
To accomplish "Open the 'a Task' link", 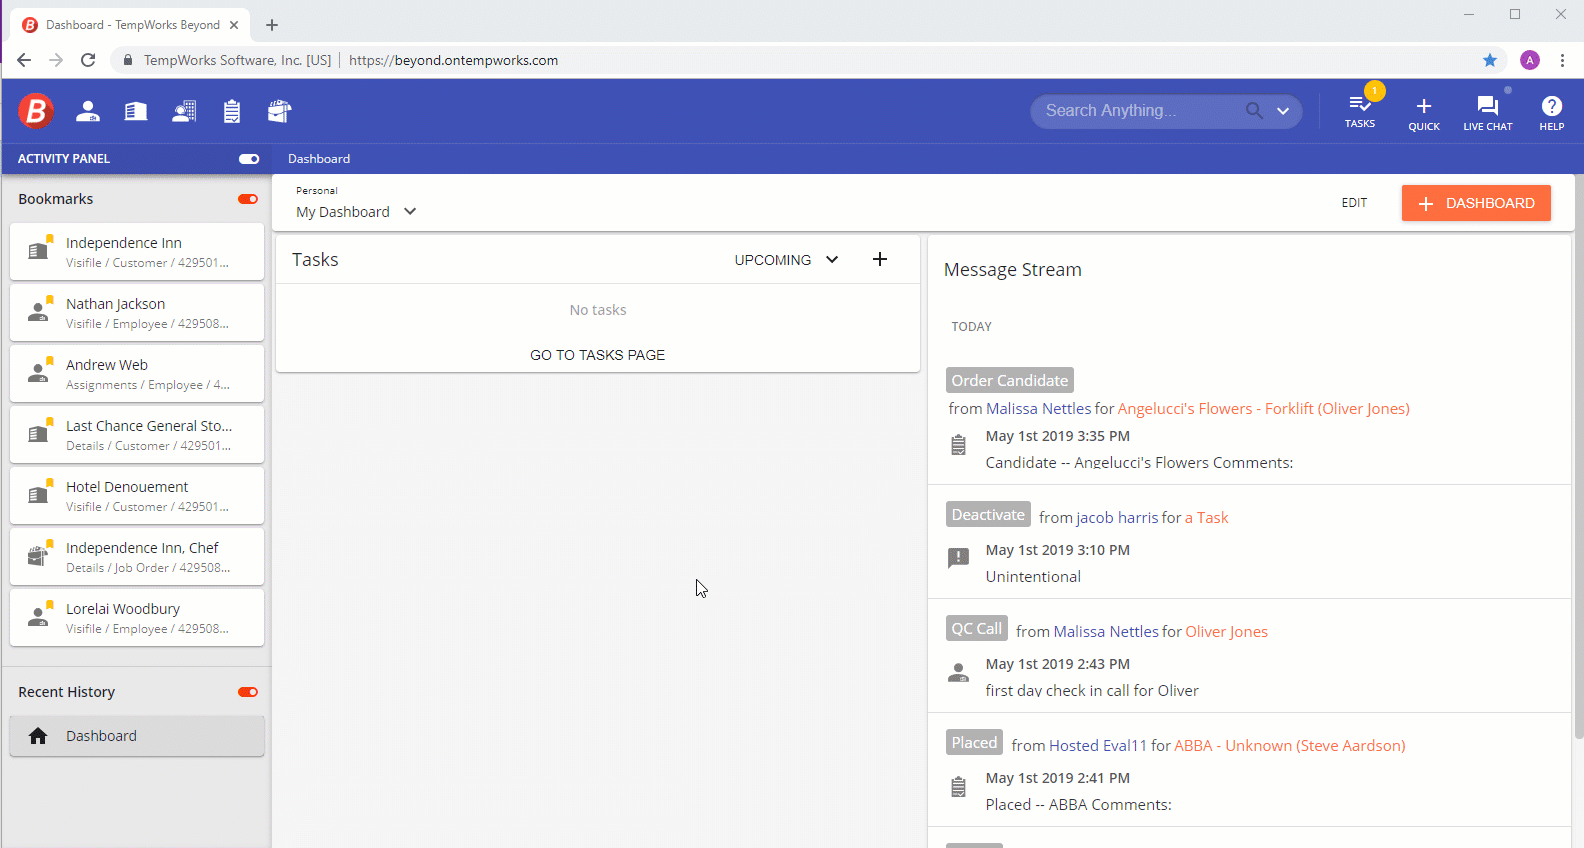I will [x=1207, y=518].
